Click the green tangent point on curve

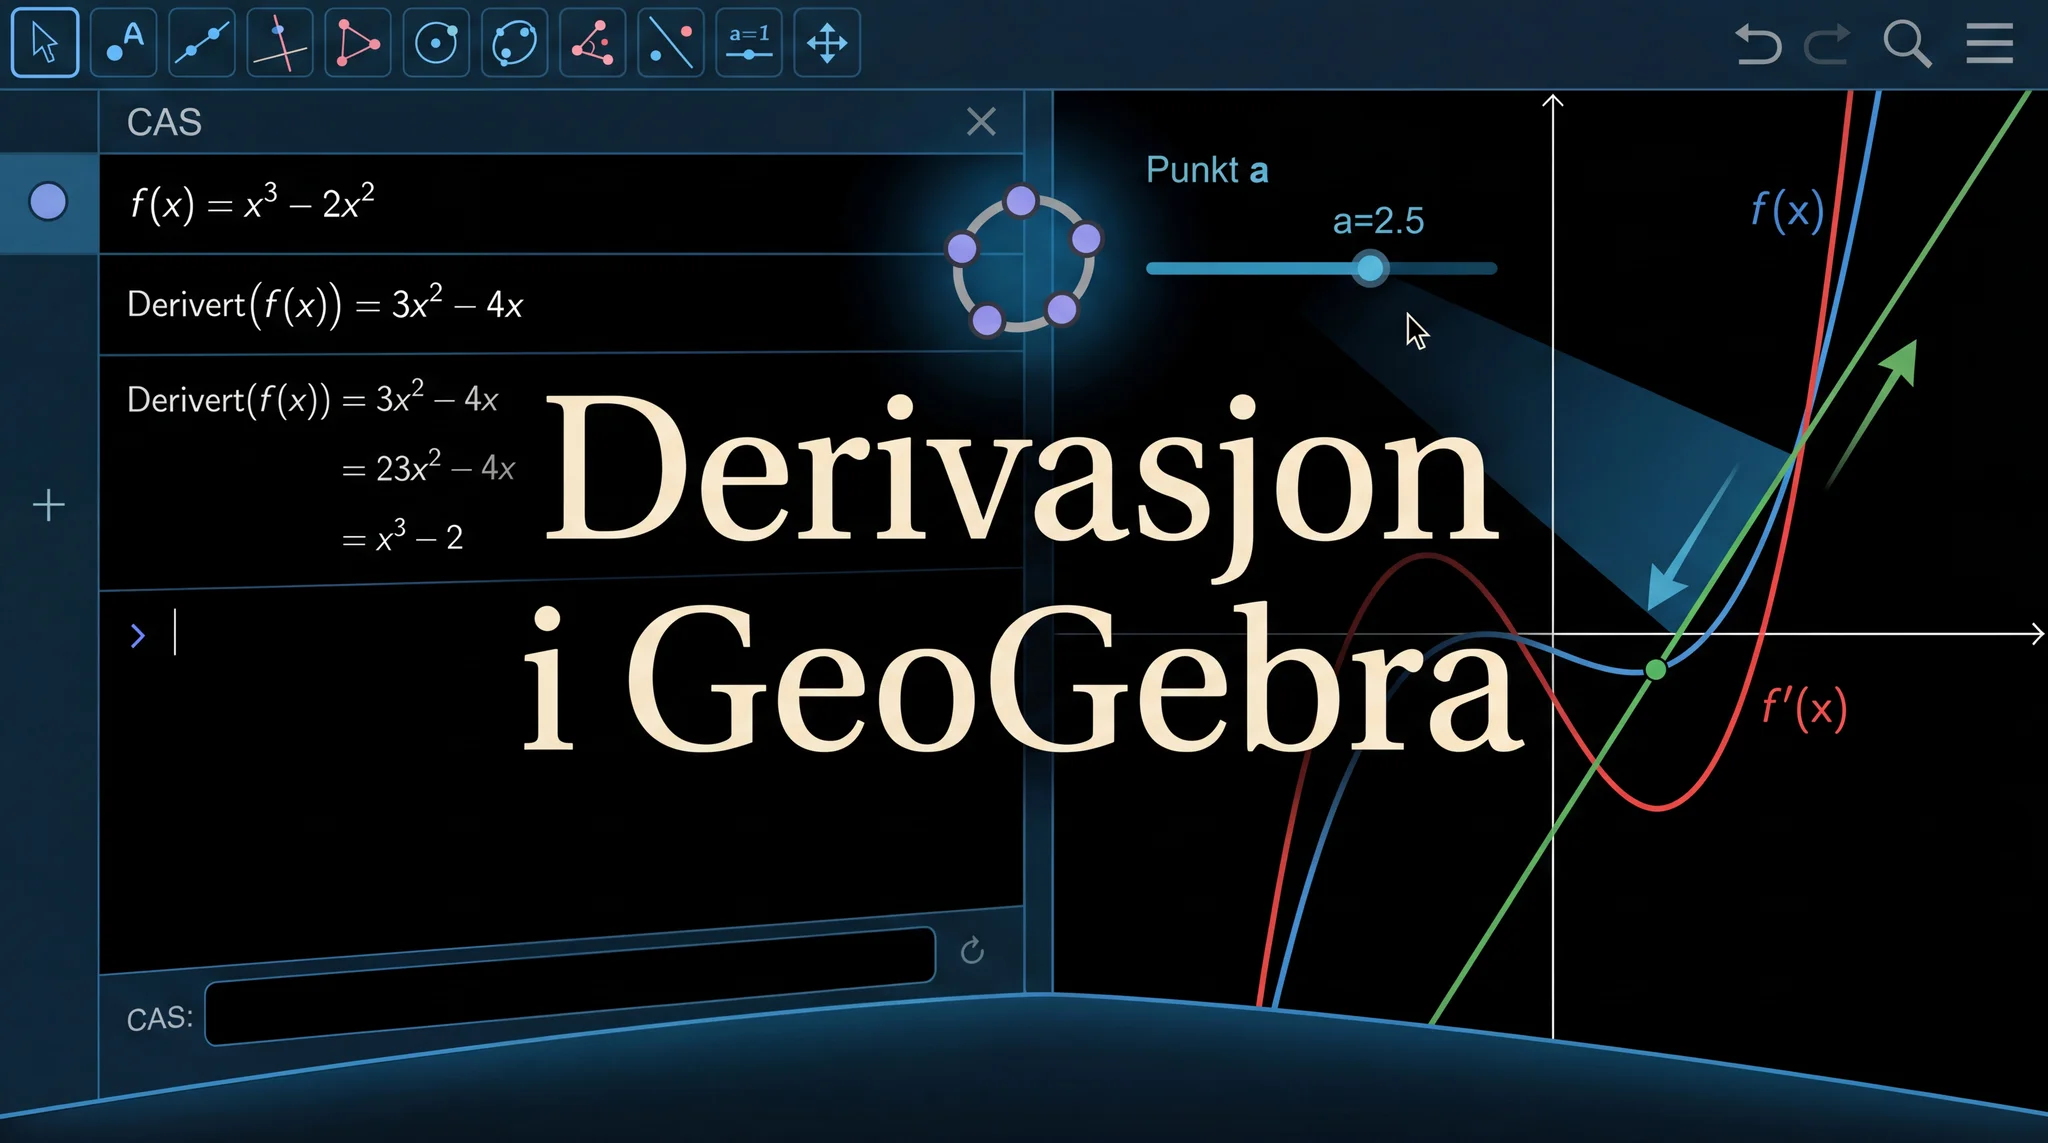[x=1656, y=669]
